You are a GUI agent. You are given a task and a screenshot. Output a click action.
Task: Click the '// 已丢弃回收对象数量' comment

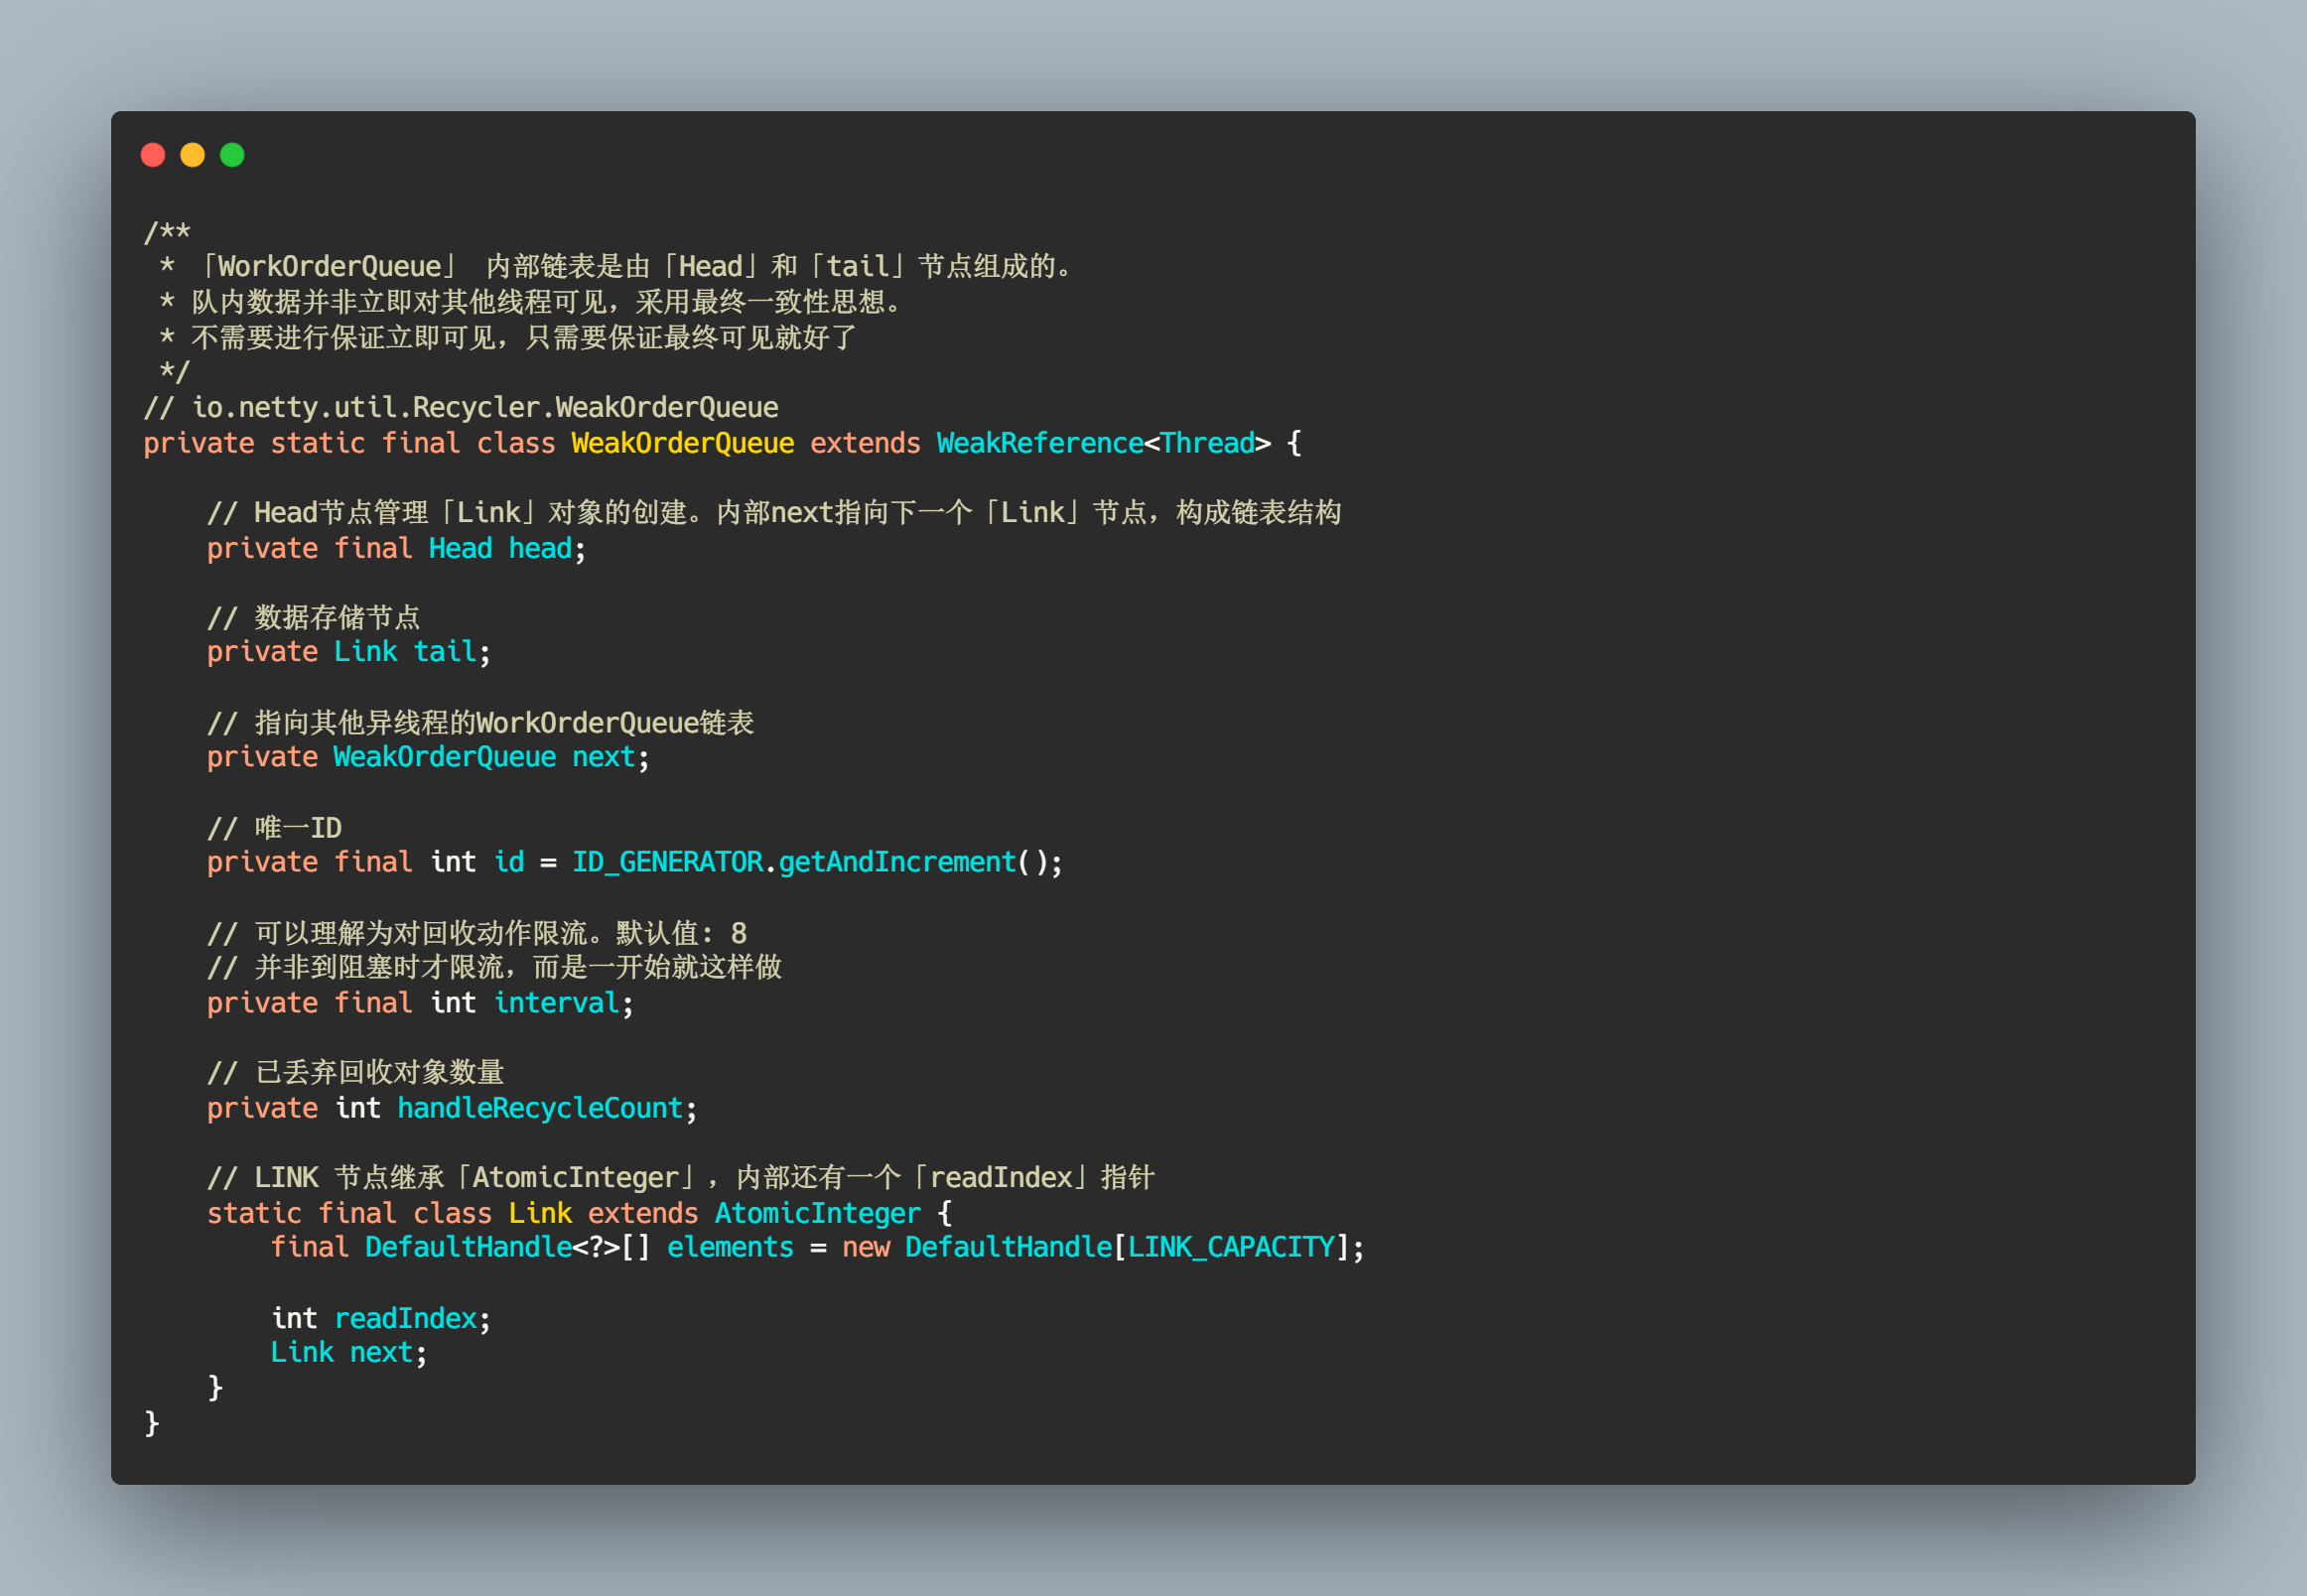(355, 1073)
